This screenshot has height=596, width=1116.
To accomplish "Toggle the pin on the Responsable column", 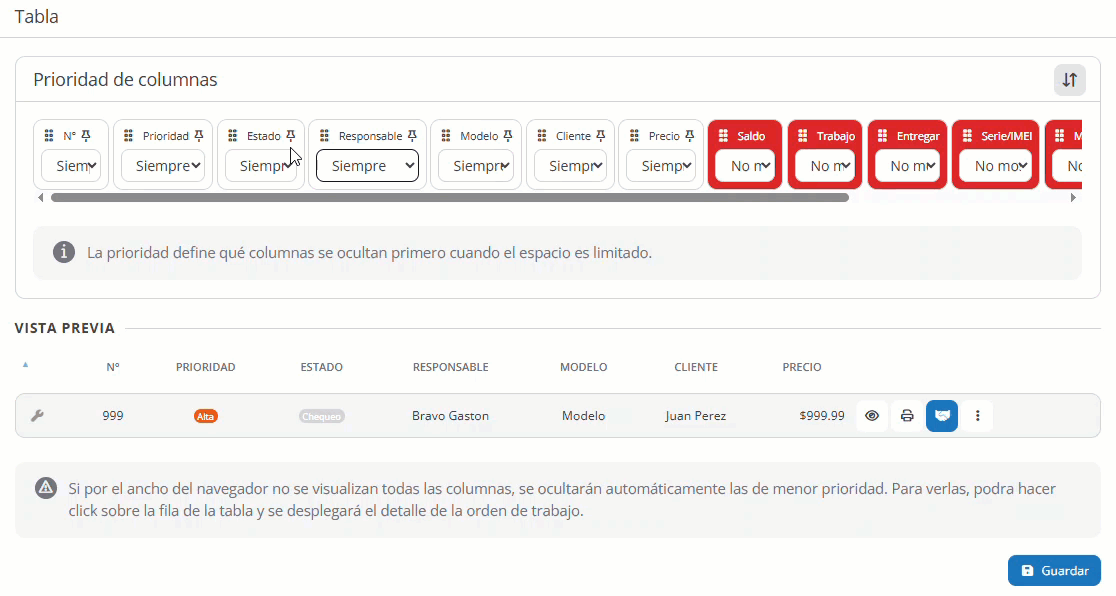I will click(x=412, y=135).
